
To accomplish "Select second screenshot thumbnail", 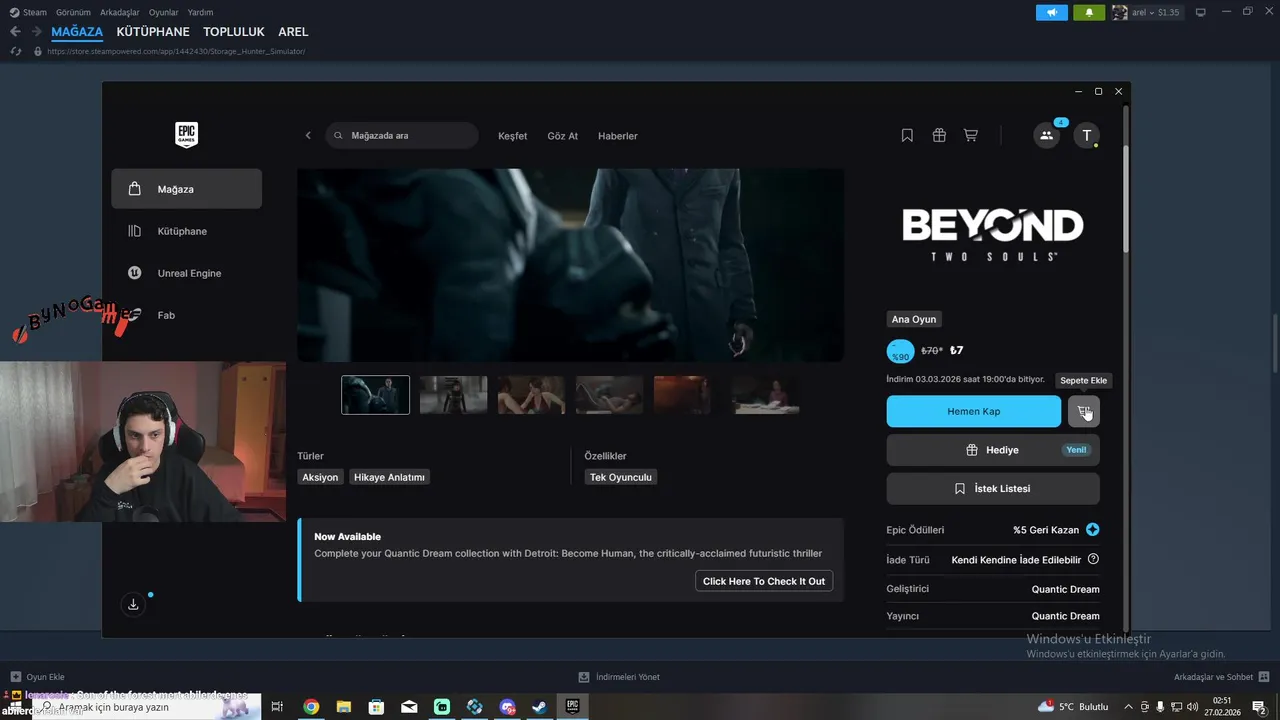I will pos(453,395).
